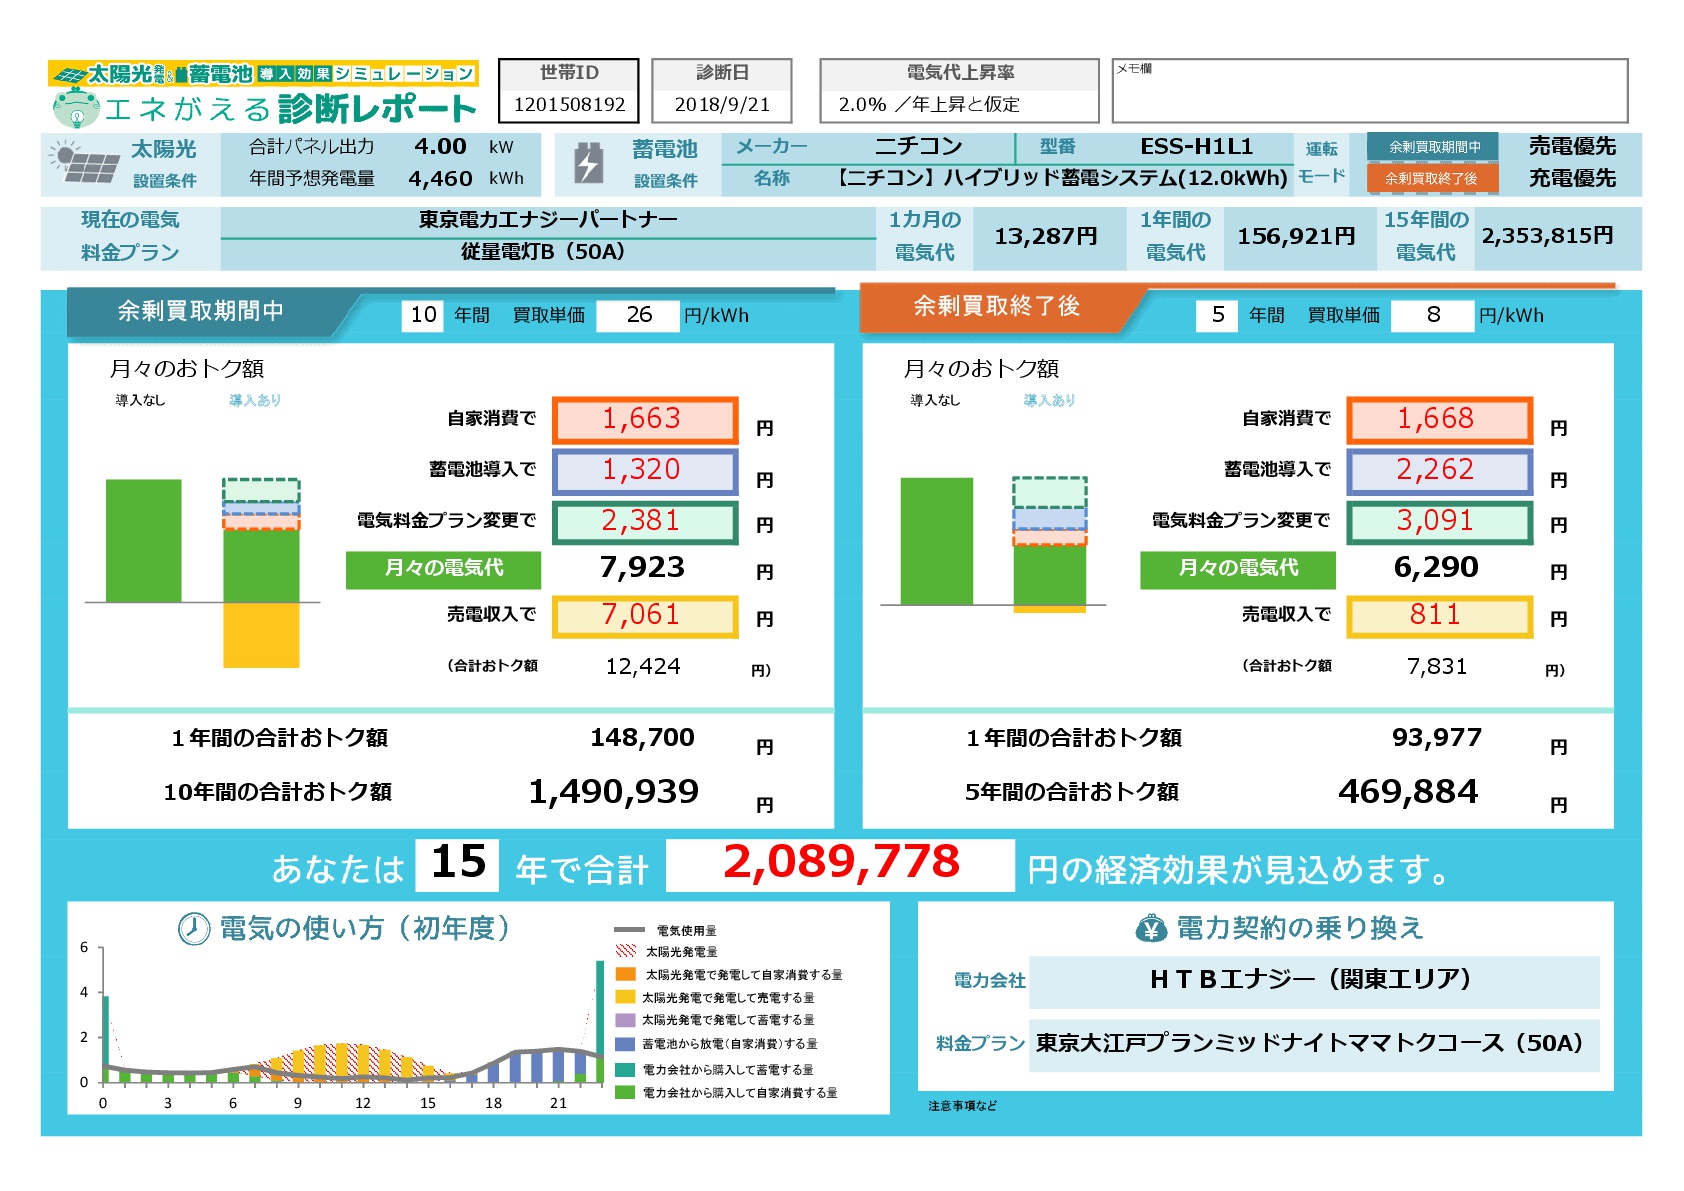Click the 5 年間 period field
Screen dimensions: 1684x1191
tap(1218, 315)
